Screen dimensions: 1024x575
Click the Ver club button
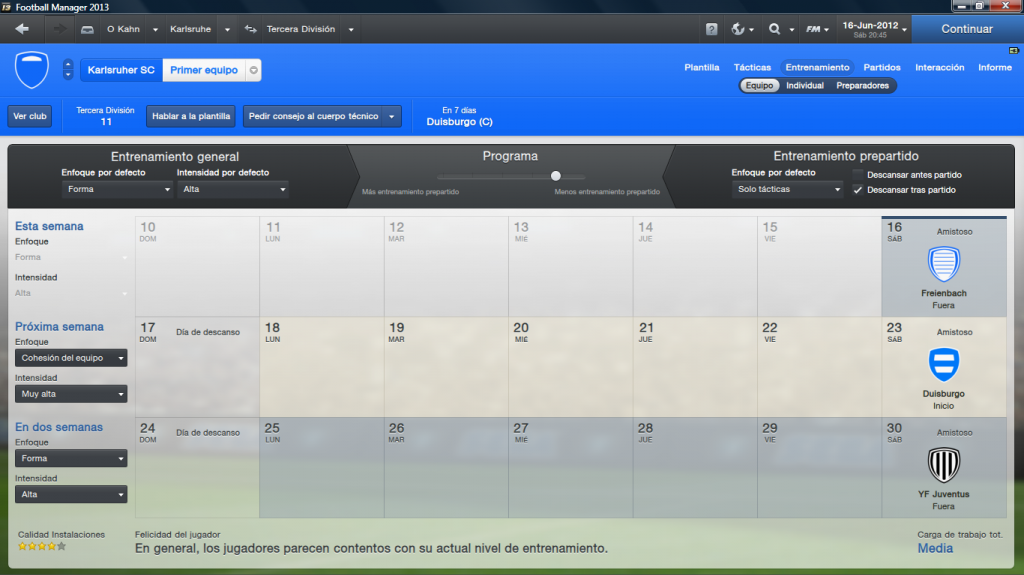[x=30, y=116]
